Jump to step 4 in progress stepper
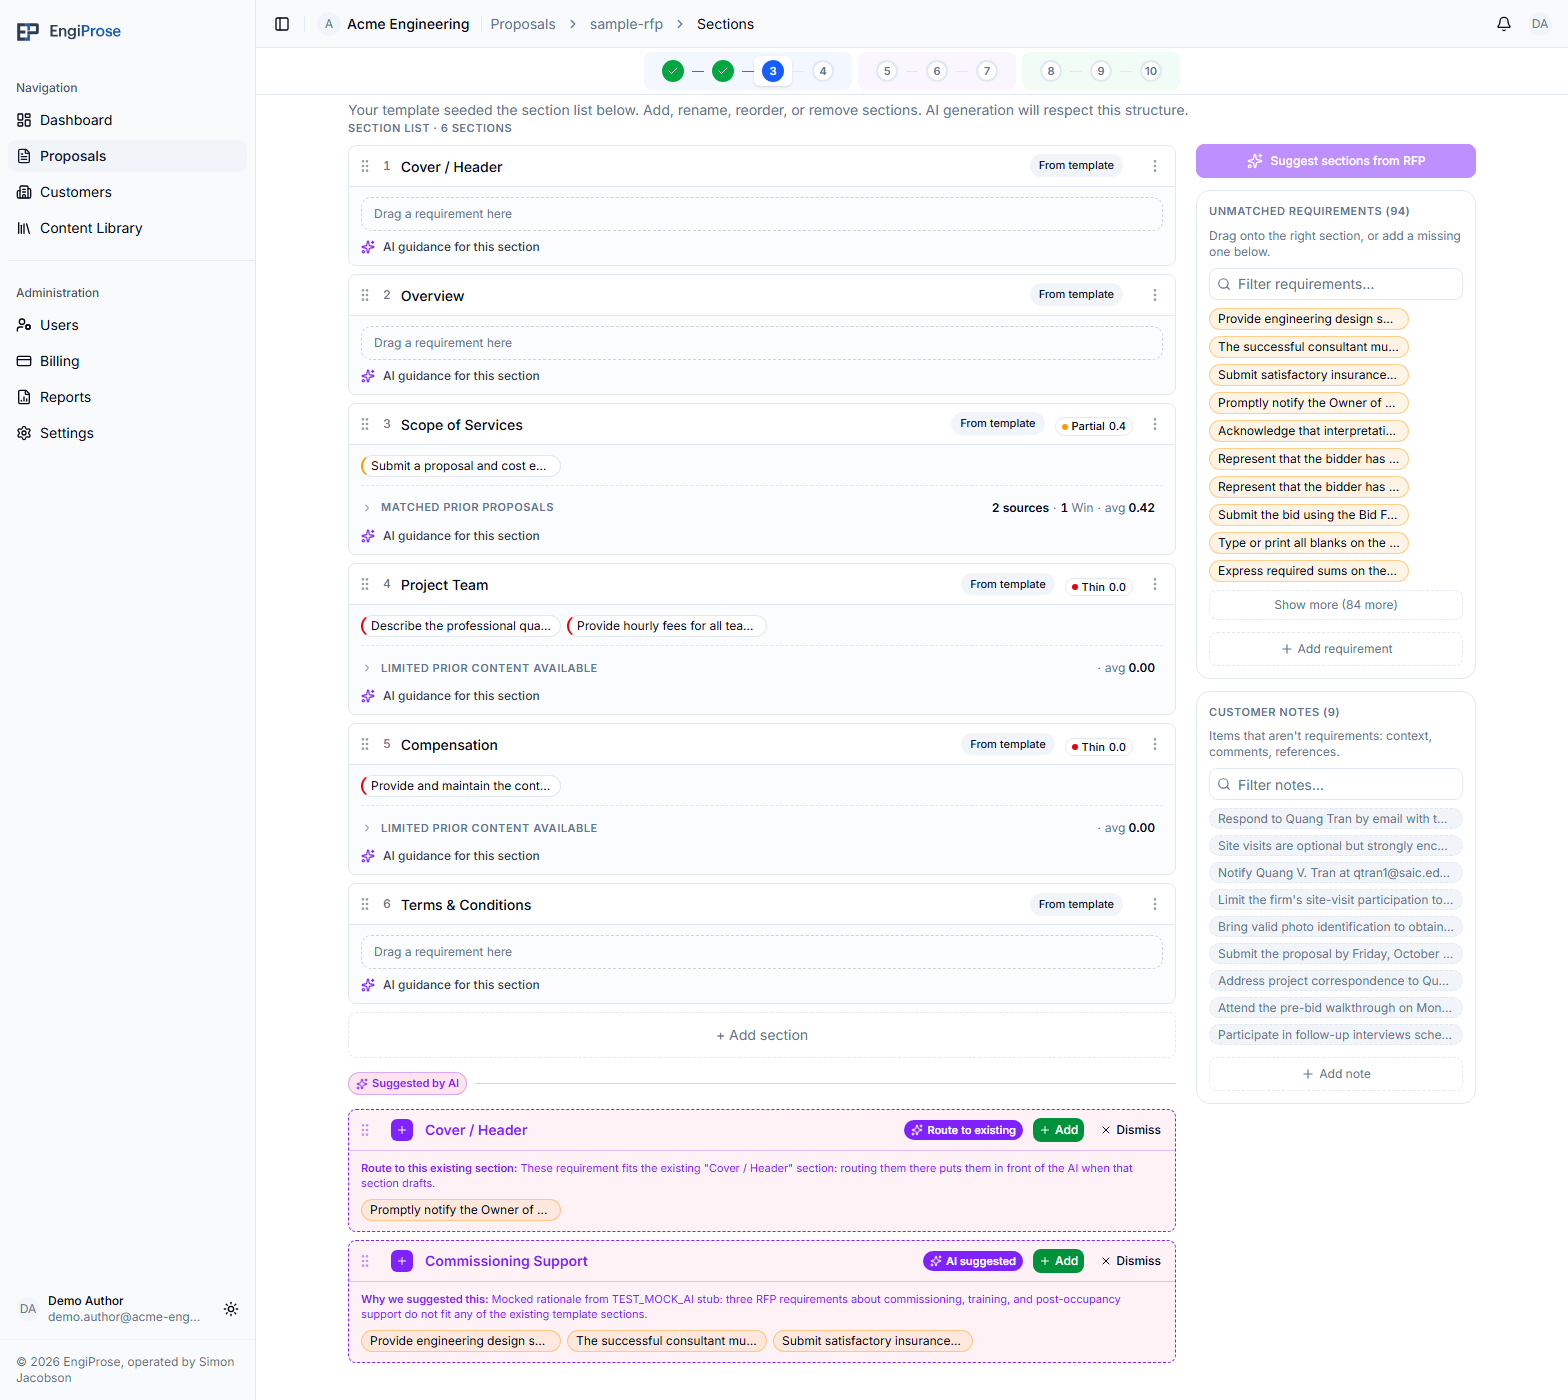 pyautogui.click(x=823, y=71)
